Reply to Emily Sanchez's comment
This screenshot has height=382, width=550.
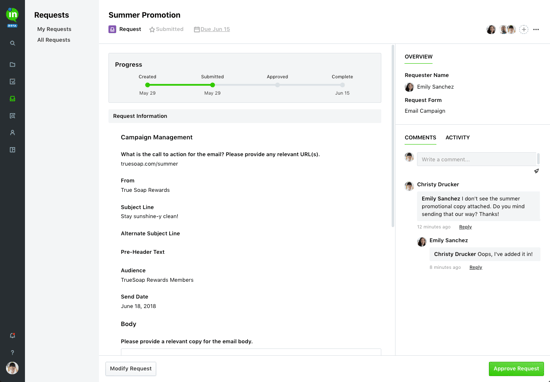pyautogui.click(x=476, y=267)
